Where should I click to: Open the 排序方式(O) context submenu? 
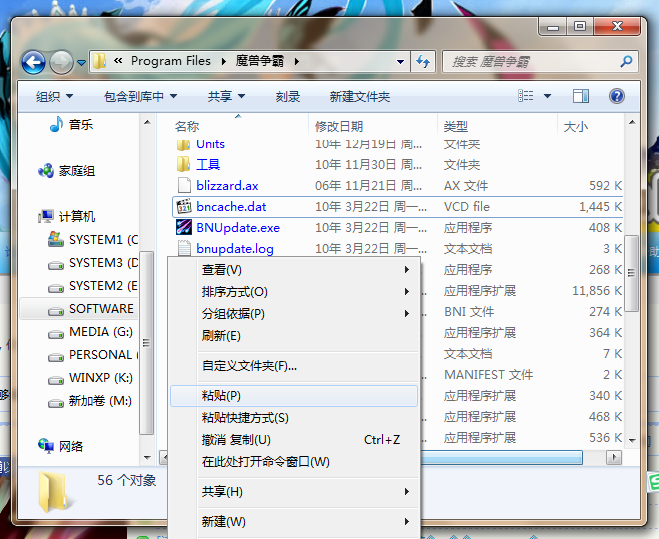pyautogui.click(x=294, y=292)
